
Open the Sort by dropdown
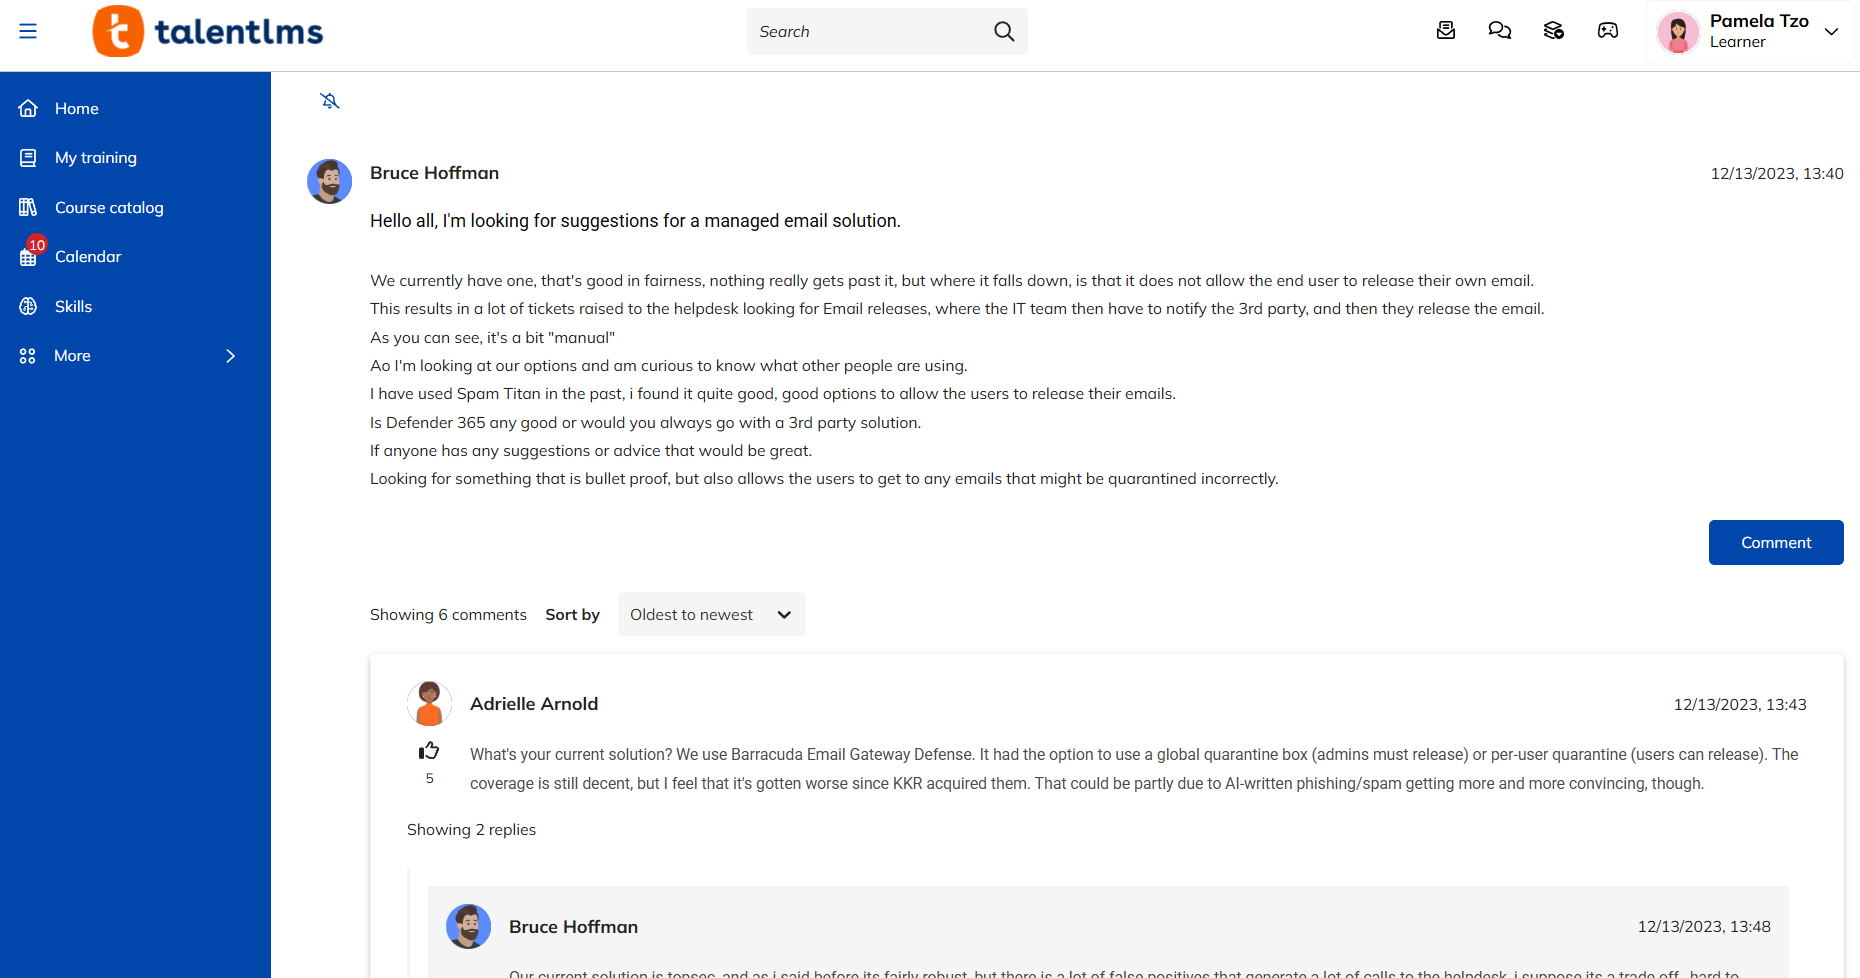[711, 614]
